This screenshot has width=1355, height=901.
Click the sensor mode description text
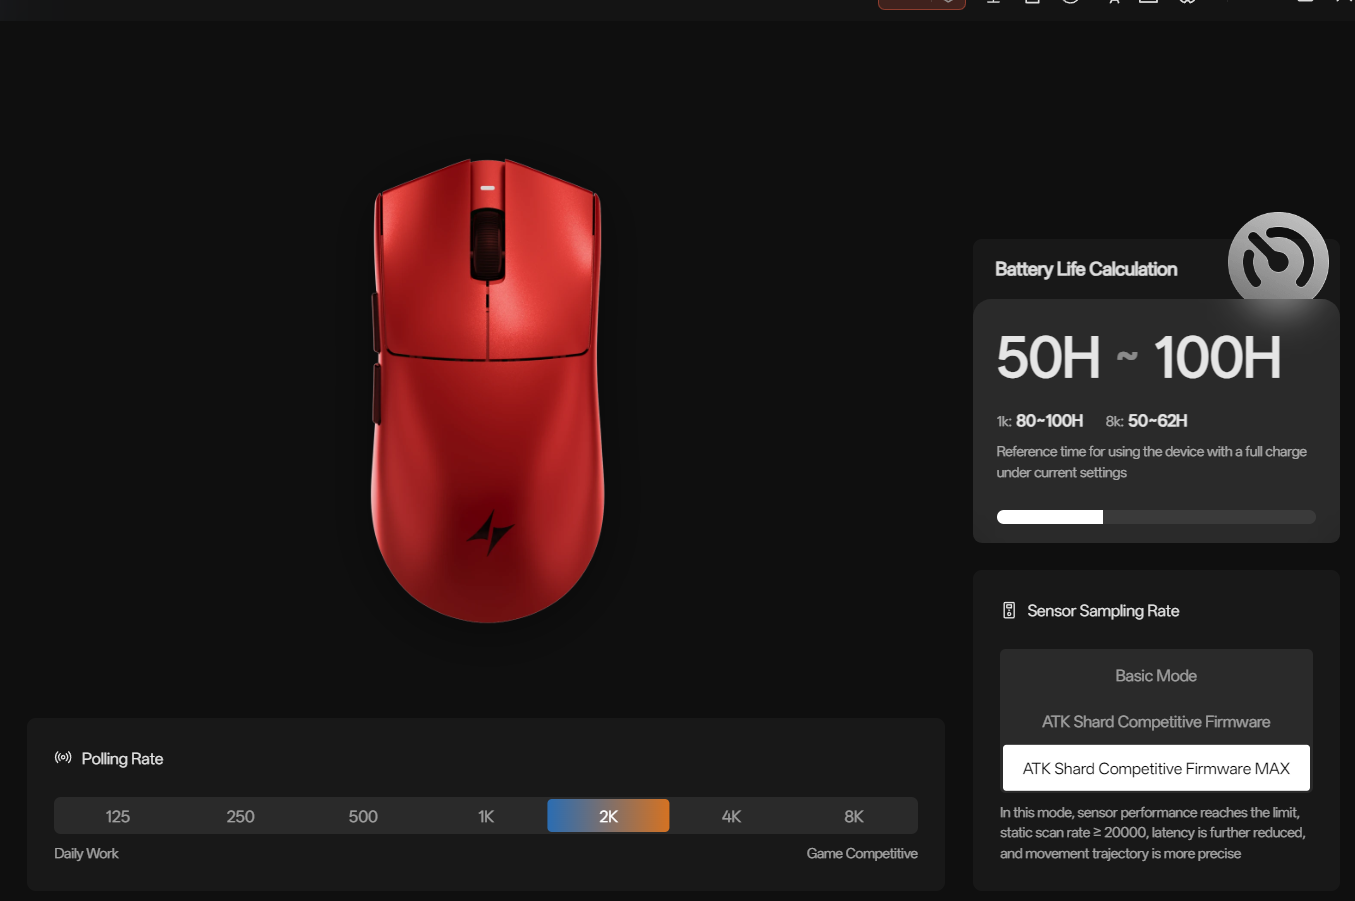1152,833
